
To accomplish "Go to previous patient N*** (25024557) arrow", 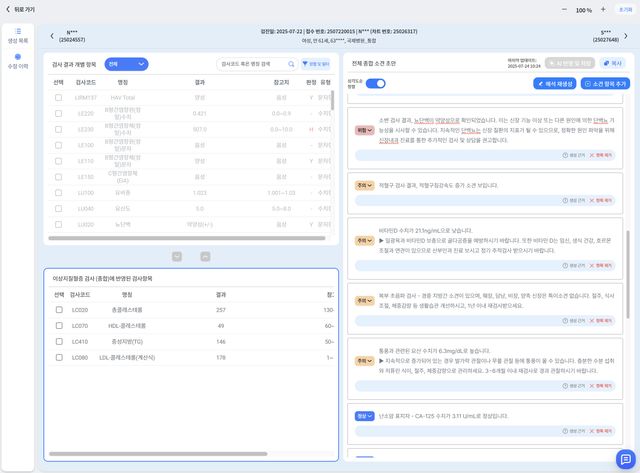I will pos(52,36).
